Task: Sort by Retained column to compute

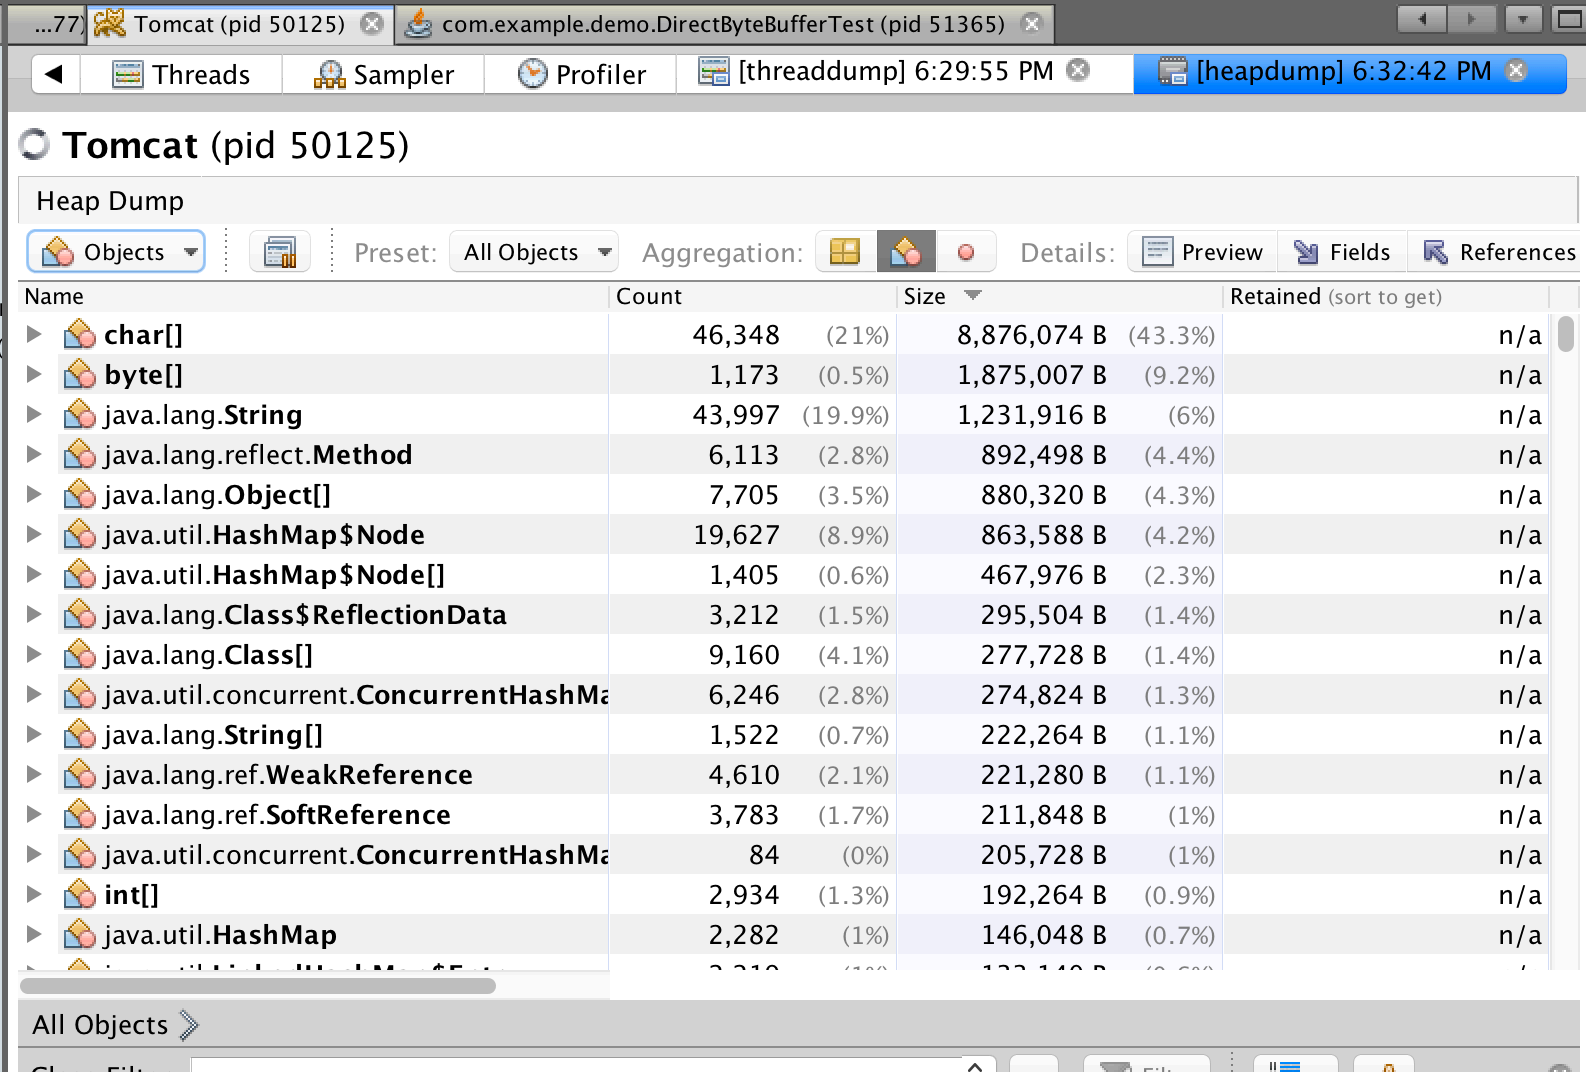Action: tap(1386, 297)
